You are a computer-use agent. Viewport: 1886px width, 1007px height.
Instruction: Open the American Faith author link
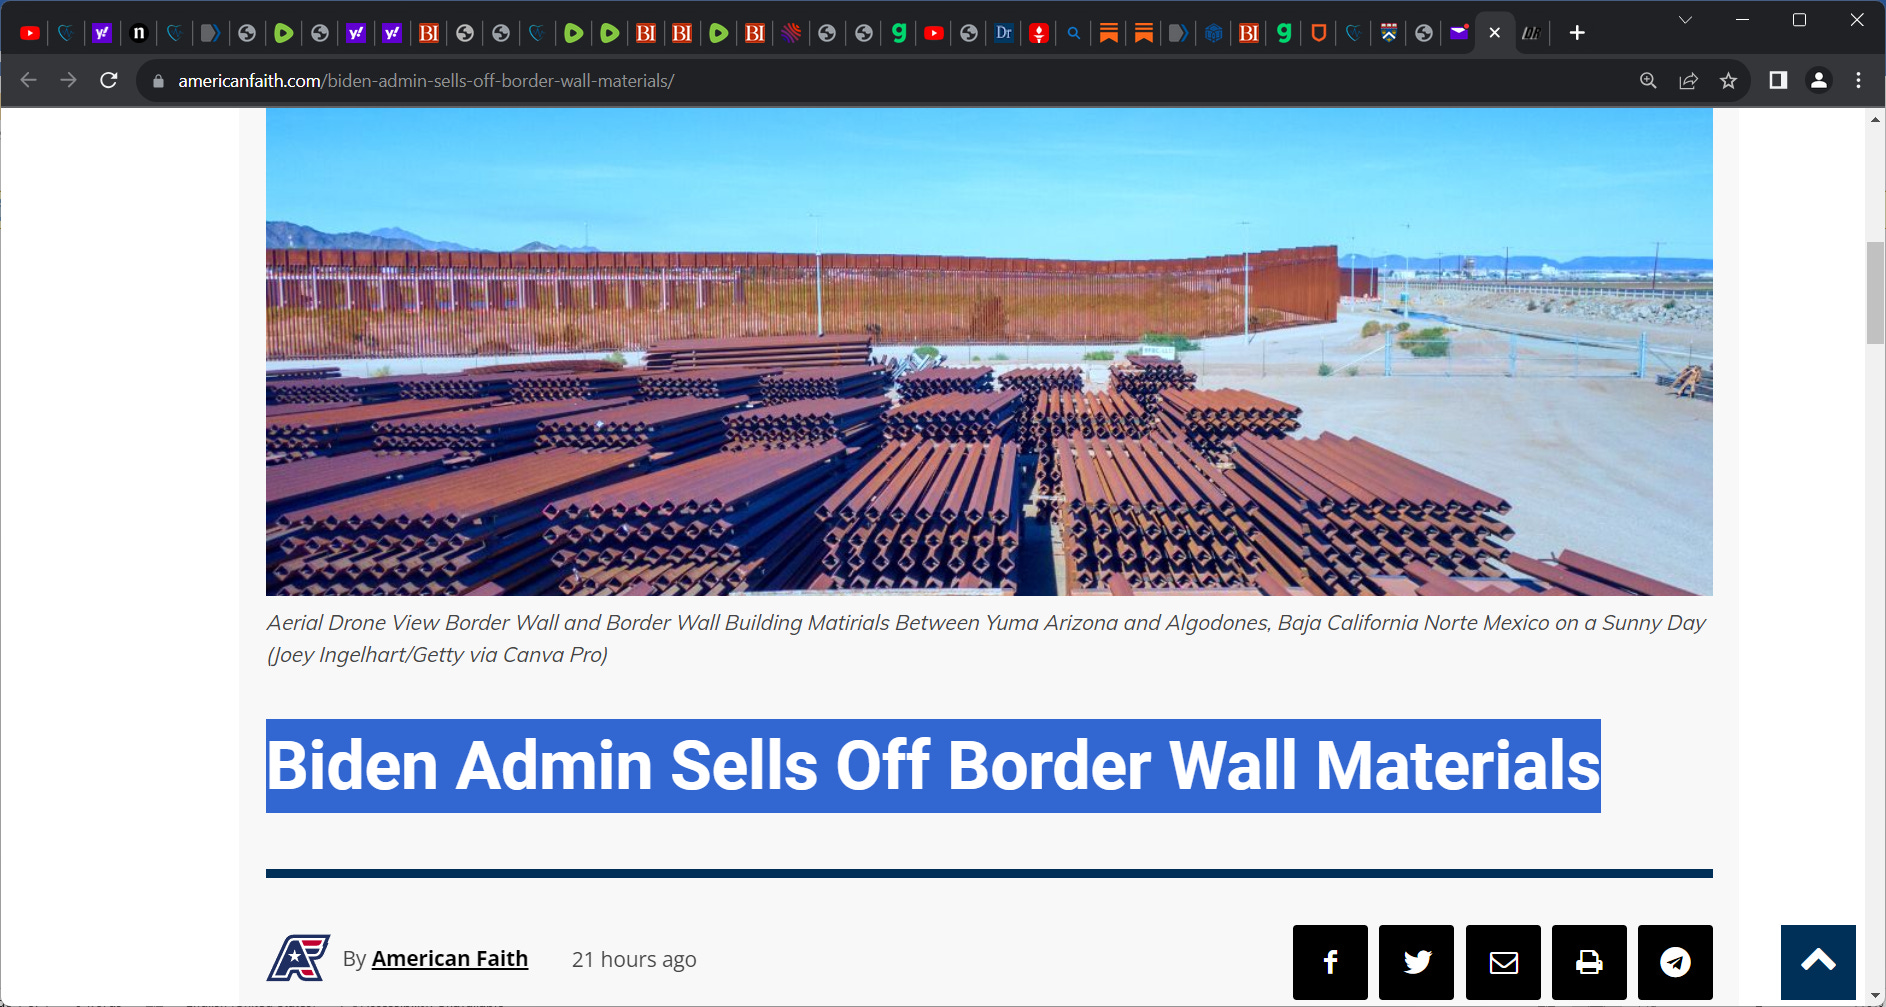click(x=450, y=958)
